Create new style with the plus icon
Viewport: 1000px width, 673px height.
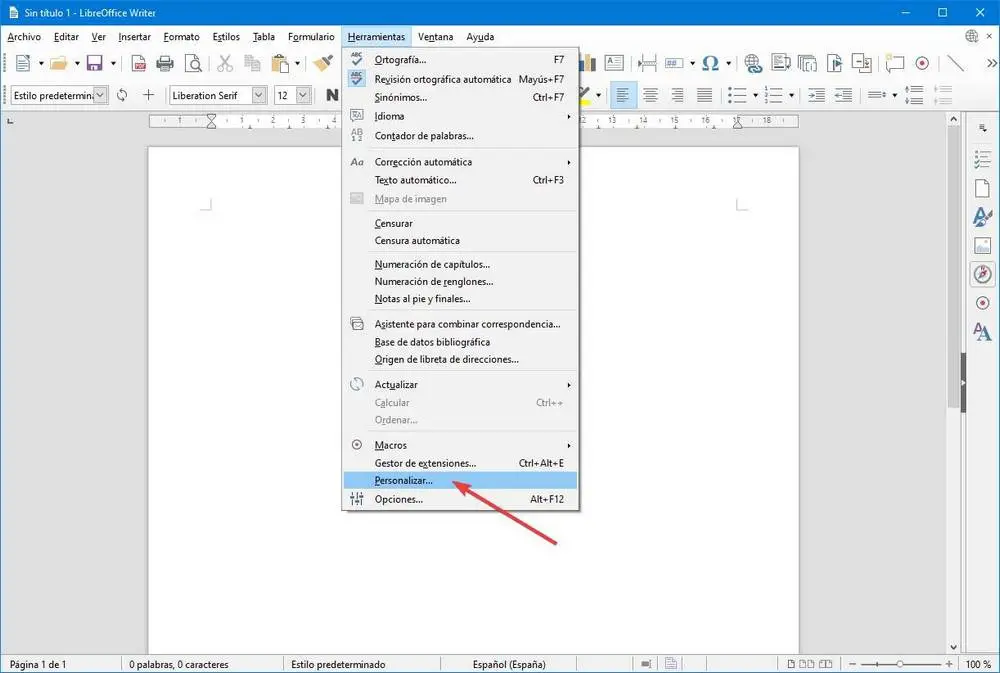pyautogui.click(x=149, y=95)
